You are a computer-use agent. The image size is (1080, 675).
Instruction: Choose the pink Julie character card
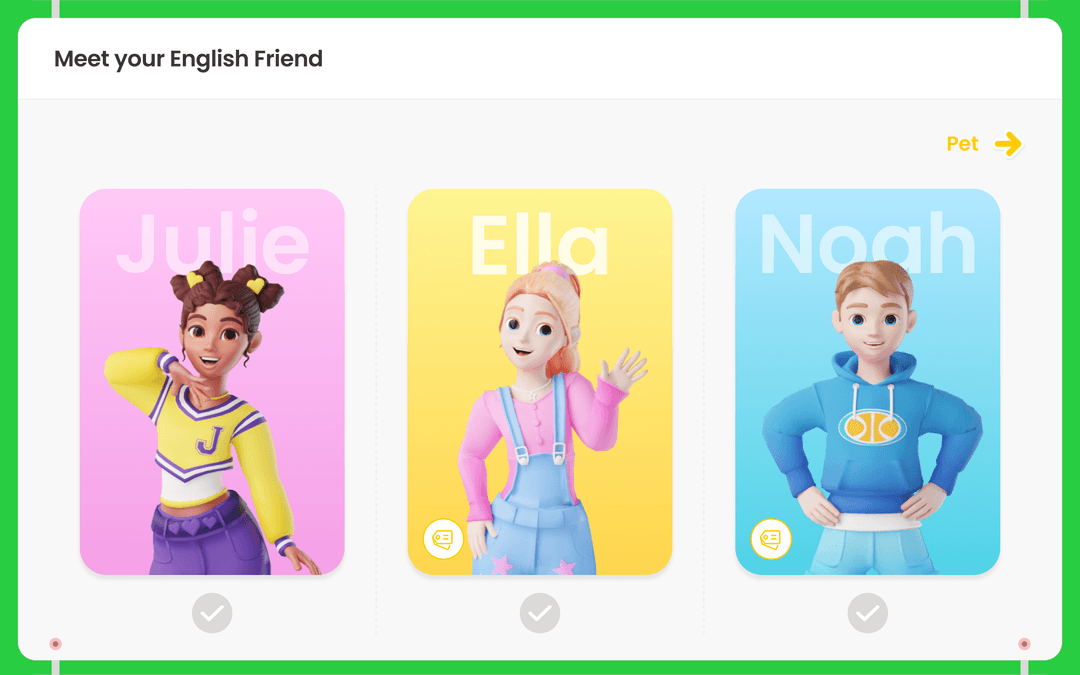212,382
